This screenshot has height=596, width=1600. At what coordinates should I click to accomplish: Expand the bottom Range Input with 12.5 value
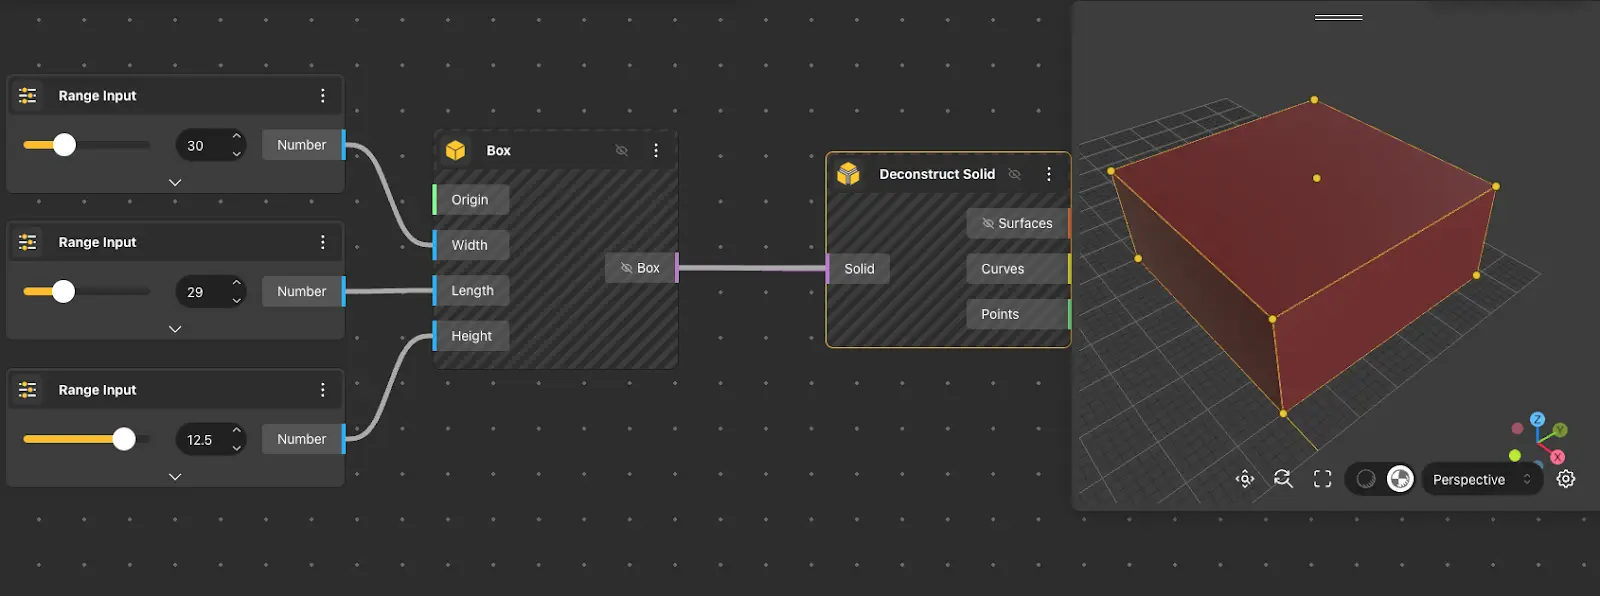(175, 476)
